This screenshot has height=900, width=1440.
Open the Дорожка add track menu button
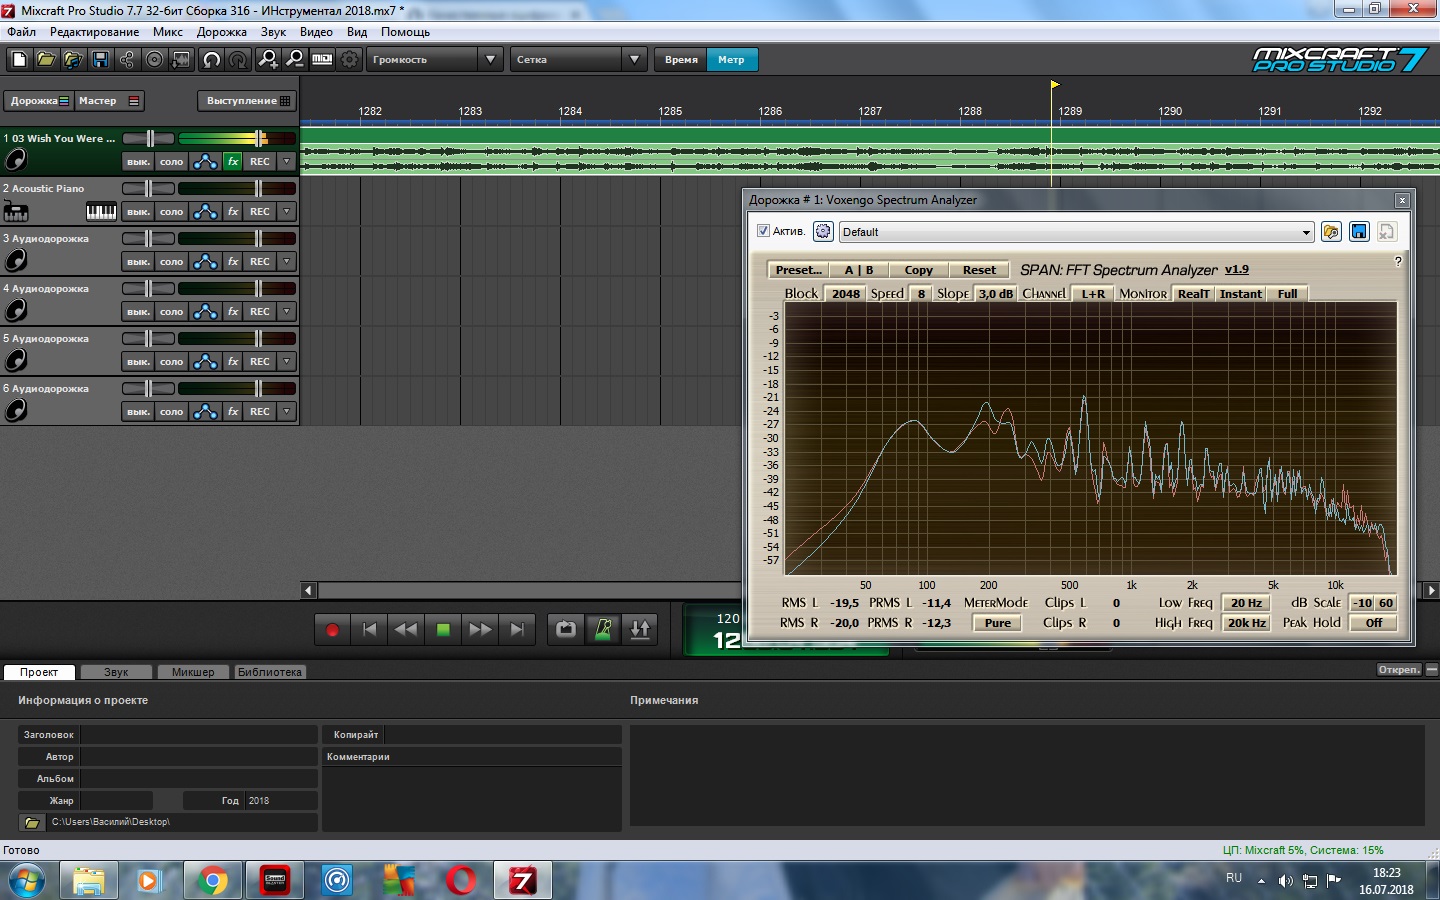38,101
